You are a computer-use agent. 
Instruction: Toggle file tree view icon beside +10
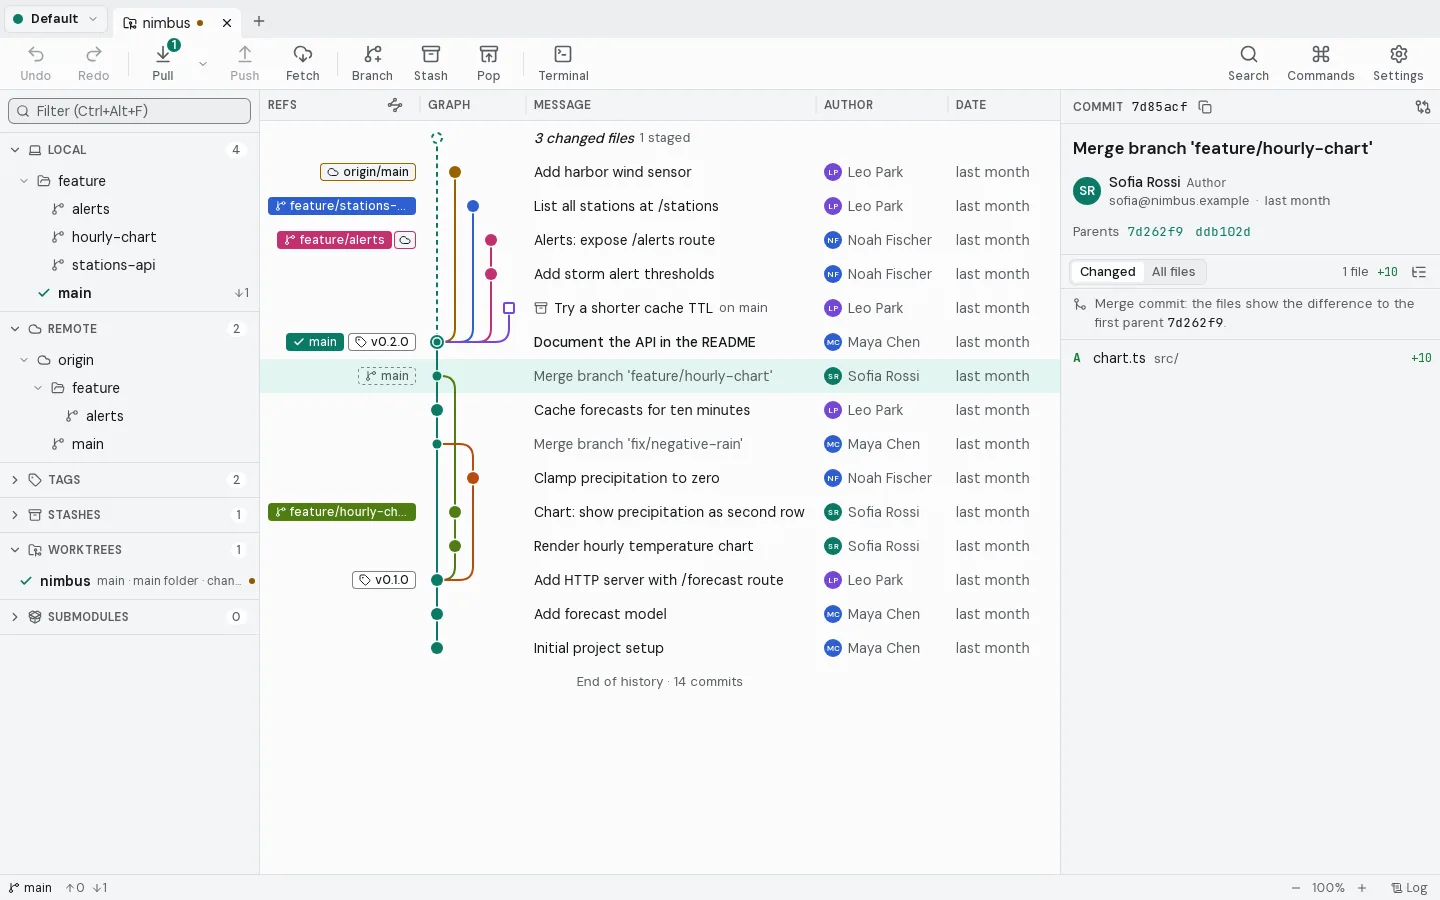pos(1418,272)
